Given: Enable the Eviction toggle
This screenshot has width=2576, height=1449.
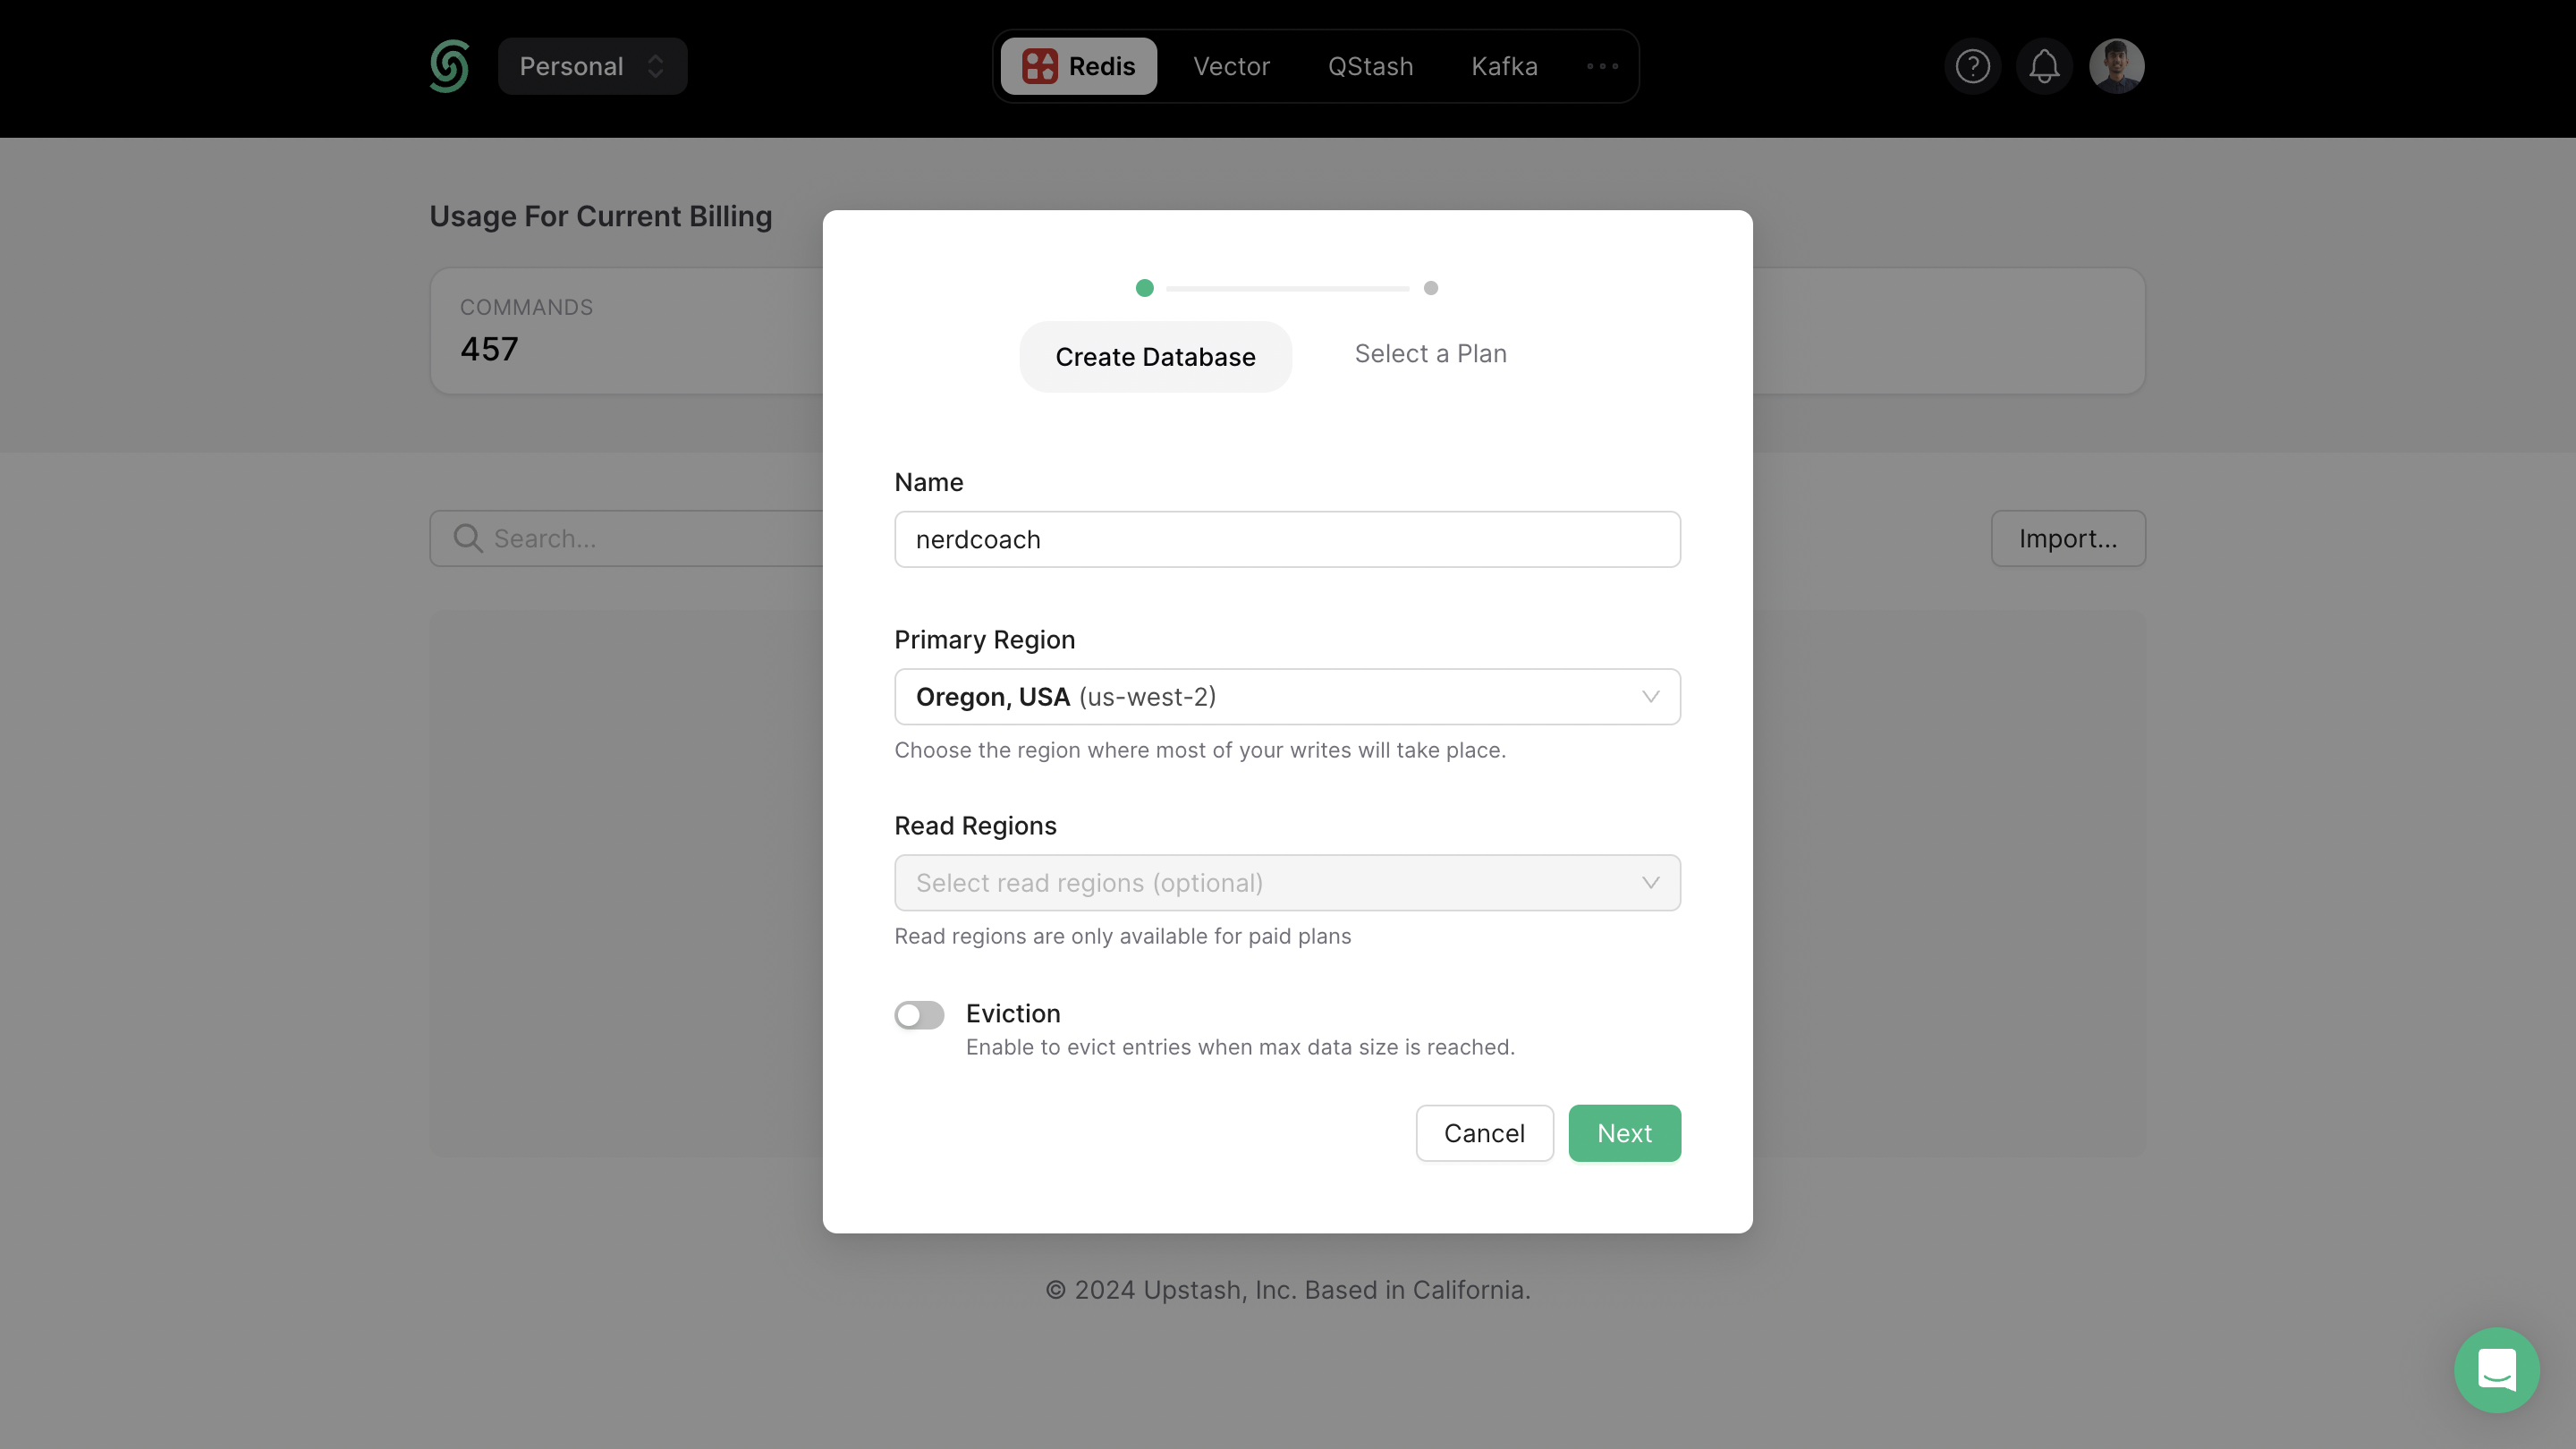Looking at the screenshot, I should (x=919, y=1014).
